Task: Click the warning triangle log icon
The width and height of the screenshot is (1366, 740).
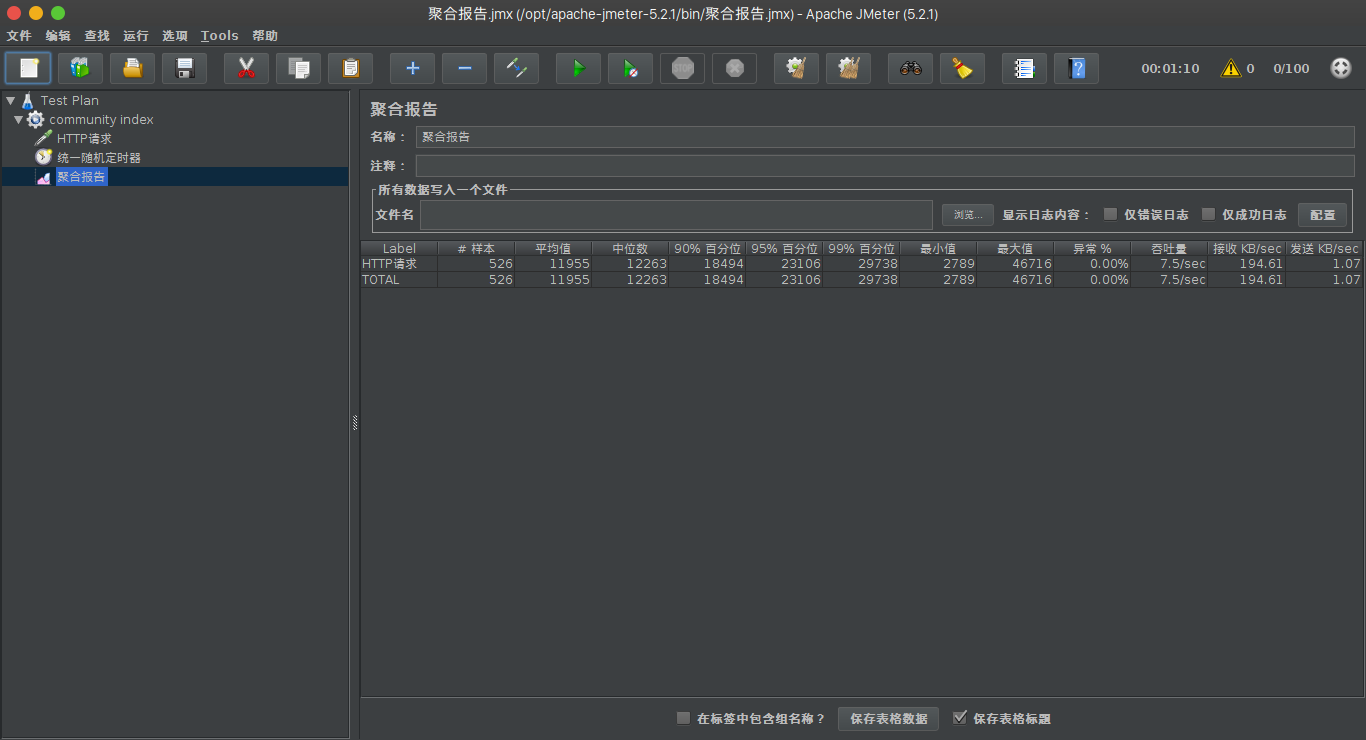Action: tap(1230, 68)
